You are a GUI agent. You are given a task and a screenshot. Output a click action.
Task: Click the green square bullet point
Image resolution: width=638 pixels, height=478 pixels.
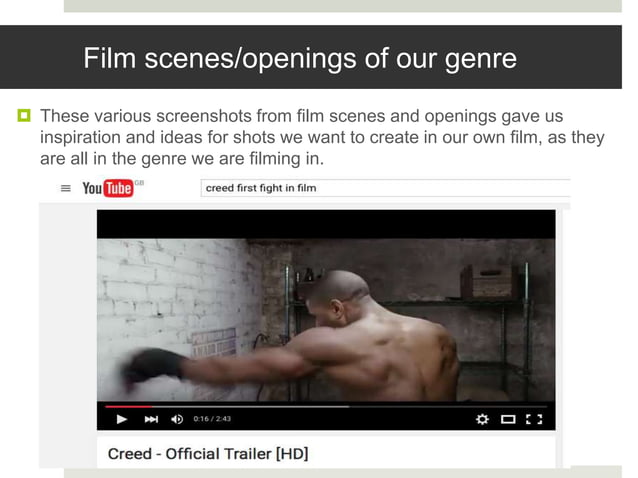(x=24, y=116)
